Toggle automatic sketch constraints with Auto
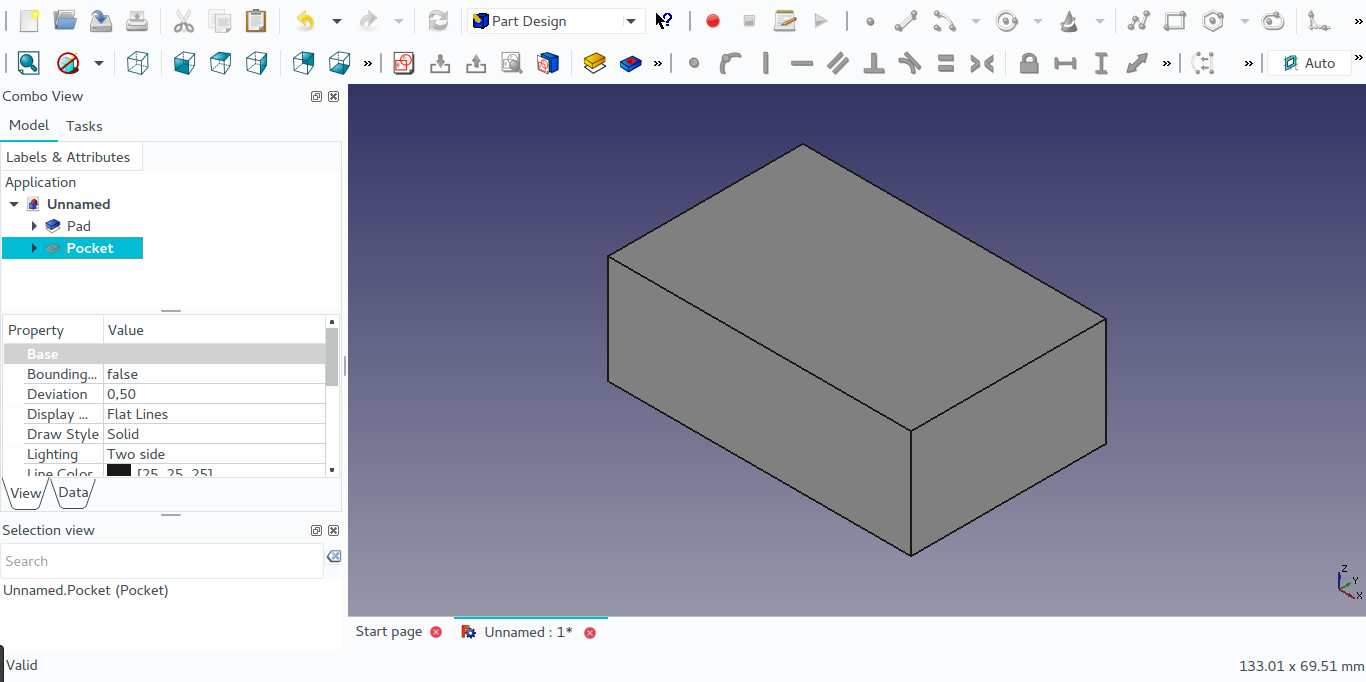The height and width of the screenshot is (682, 1366). pos(1308,62)
